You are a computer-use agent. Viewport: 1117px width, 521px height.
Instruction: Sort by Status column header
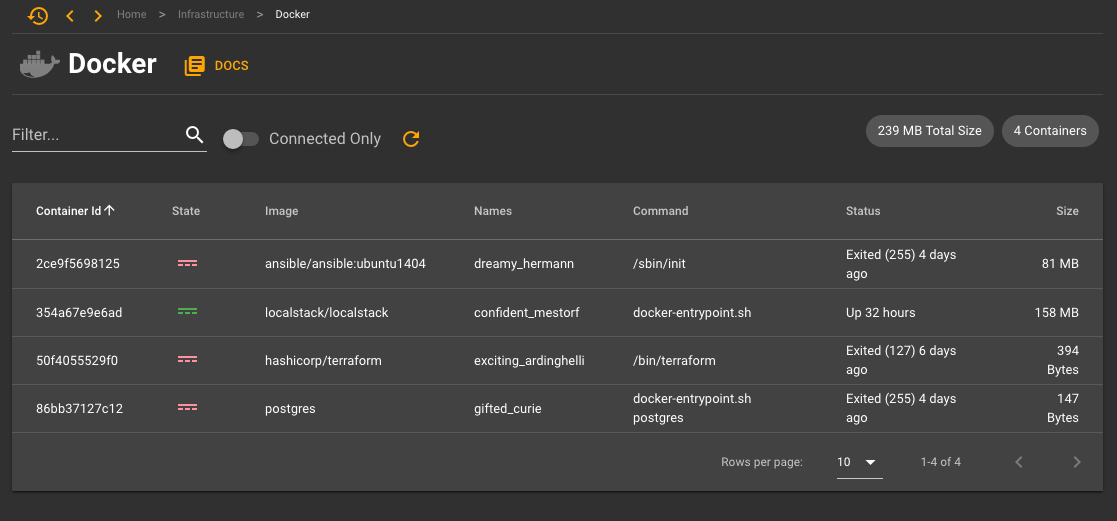[863, 211]
